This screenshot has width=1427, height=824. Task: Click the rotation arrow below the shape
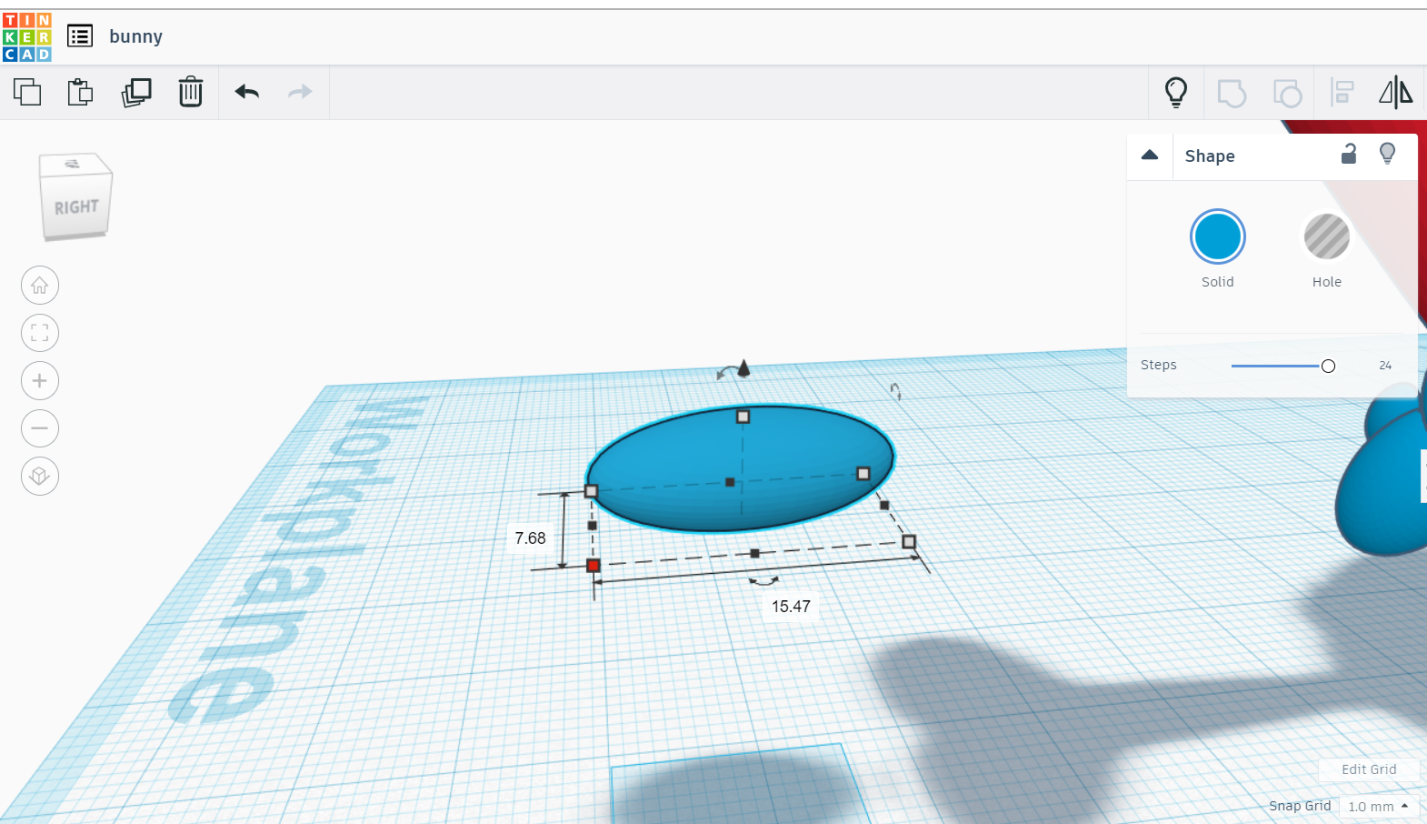[764, 580]
